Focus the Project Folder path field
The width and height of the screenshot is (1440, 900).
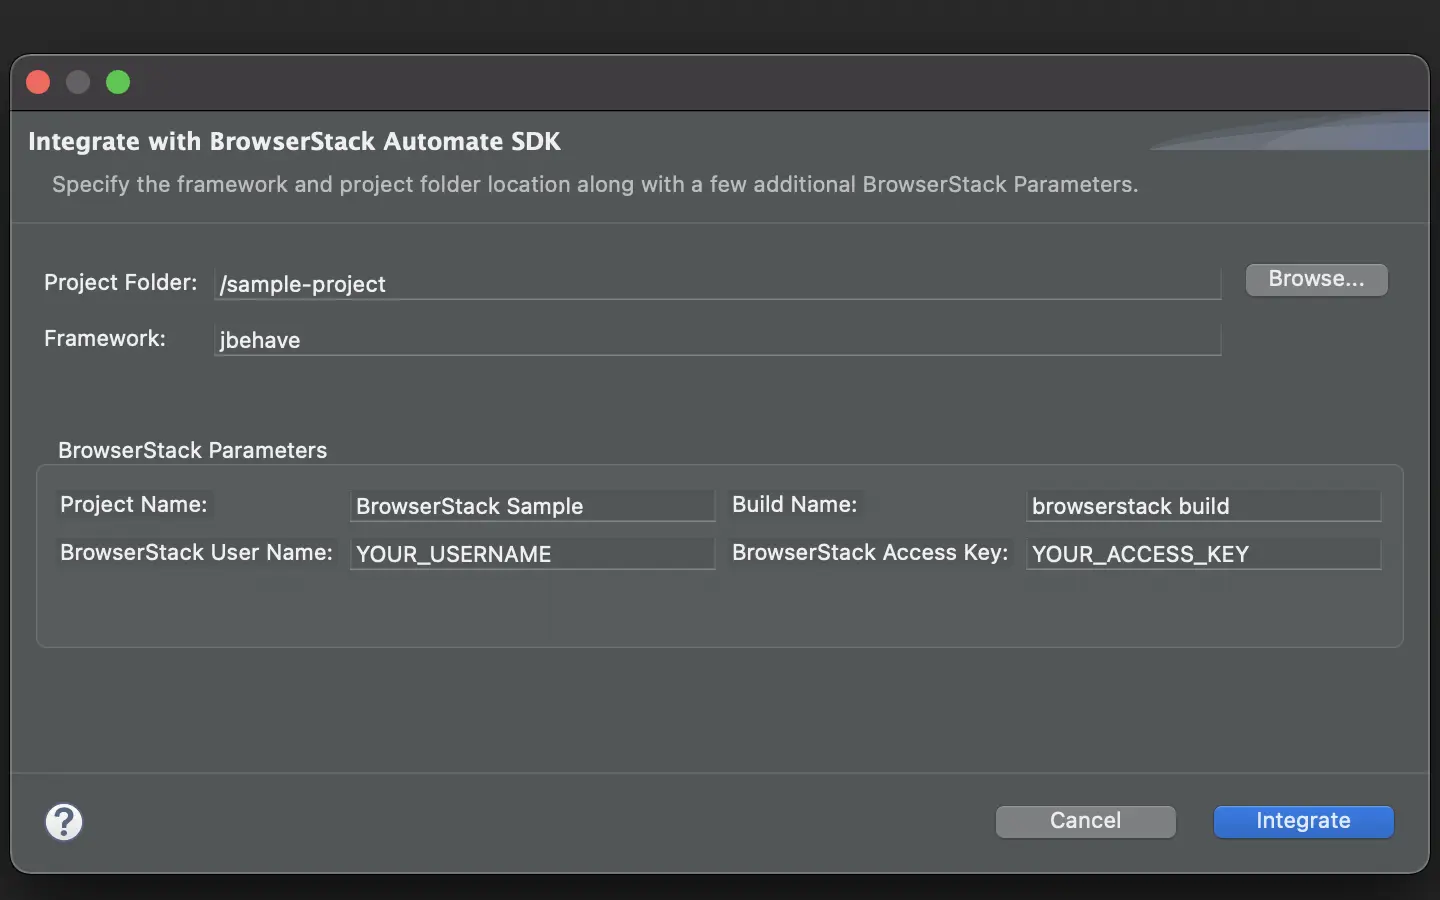point(716,284)
